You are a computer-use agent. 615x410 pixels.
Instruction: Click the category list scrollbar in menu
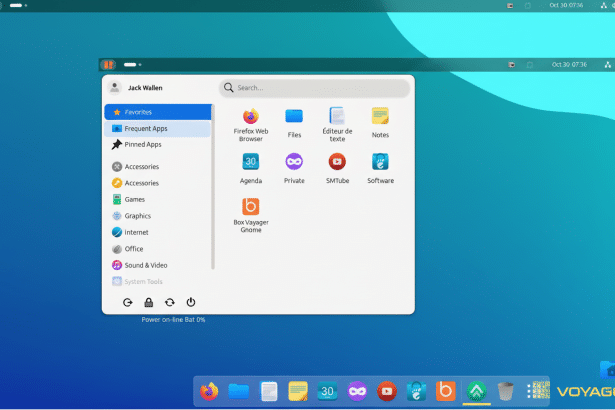pyautogui.click(x=213, y=187)
